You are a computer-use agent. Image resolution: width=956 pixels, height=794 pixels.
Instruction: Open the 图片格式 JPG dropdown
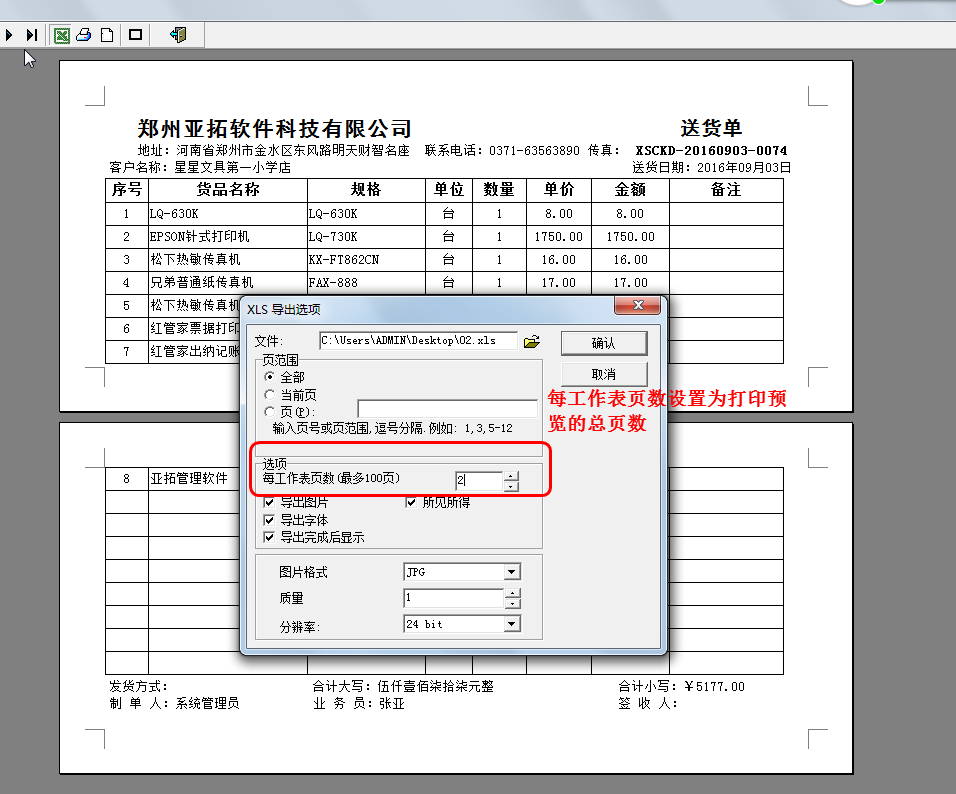click(x=512, y=572)
